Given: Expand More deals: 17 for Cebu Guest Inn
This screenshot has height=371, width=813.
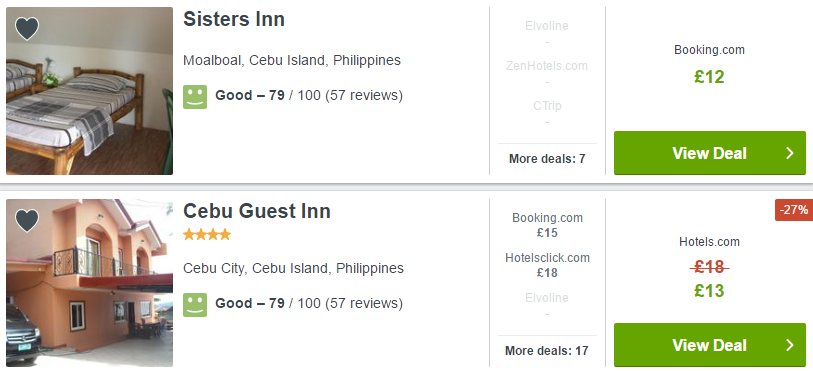Looking at the screenshot, I should 547,351.
